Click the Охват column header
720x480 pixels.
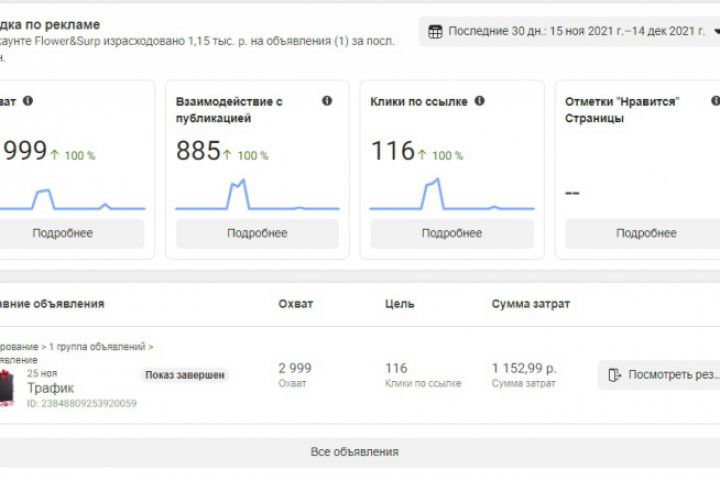(x=296, y=304)
